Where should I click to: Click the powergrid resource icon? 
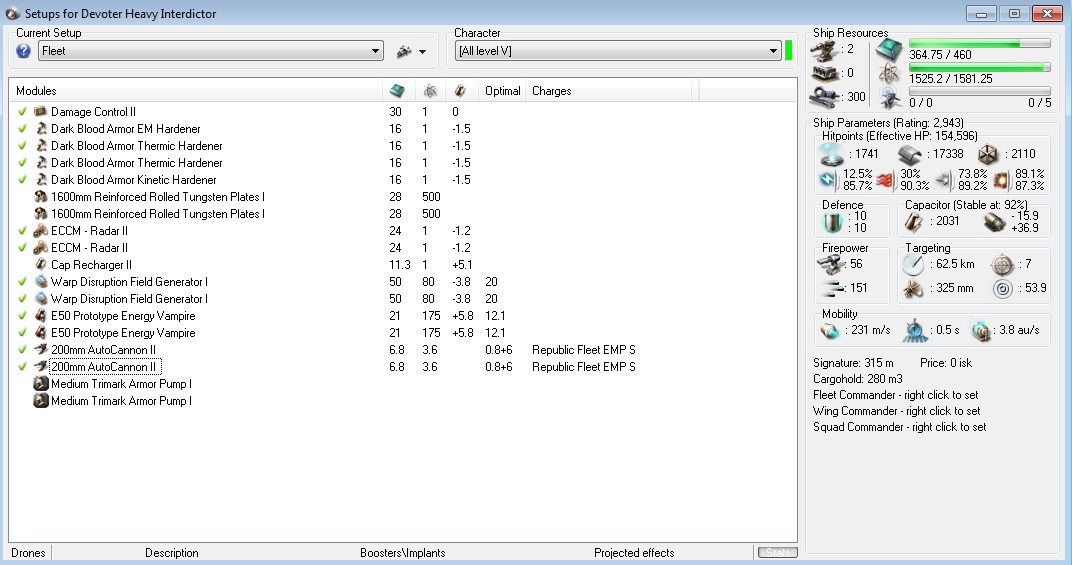(x=889, y=74)
